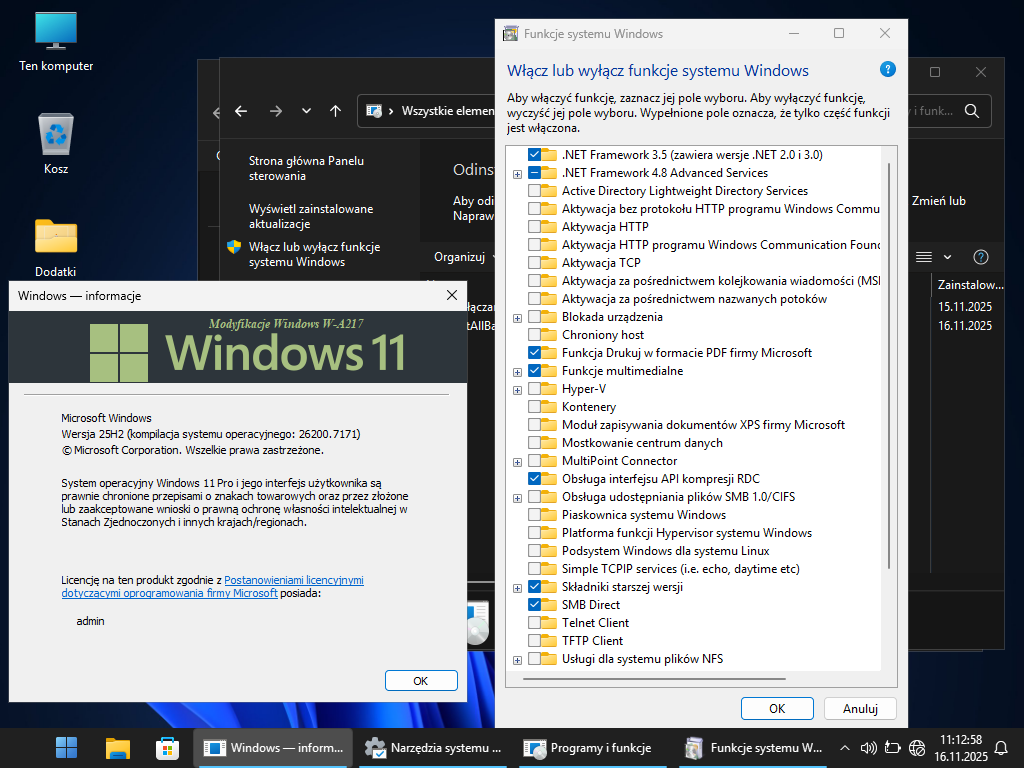The width and height of the screenshot is (1024, 768).
Task: Click the blue help icon in Funkcje systemu Windows
Action: coord(887,69)
